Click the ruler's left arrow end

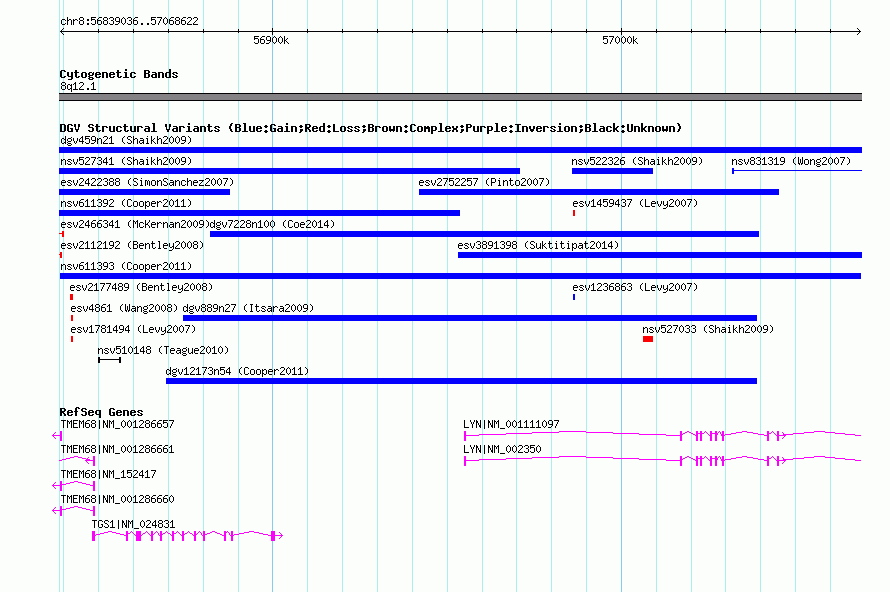coord(62,31)
